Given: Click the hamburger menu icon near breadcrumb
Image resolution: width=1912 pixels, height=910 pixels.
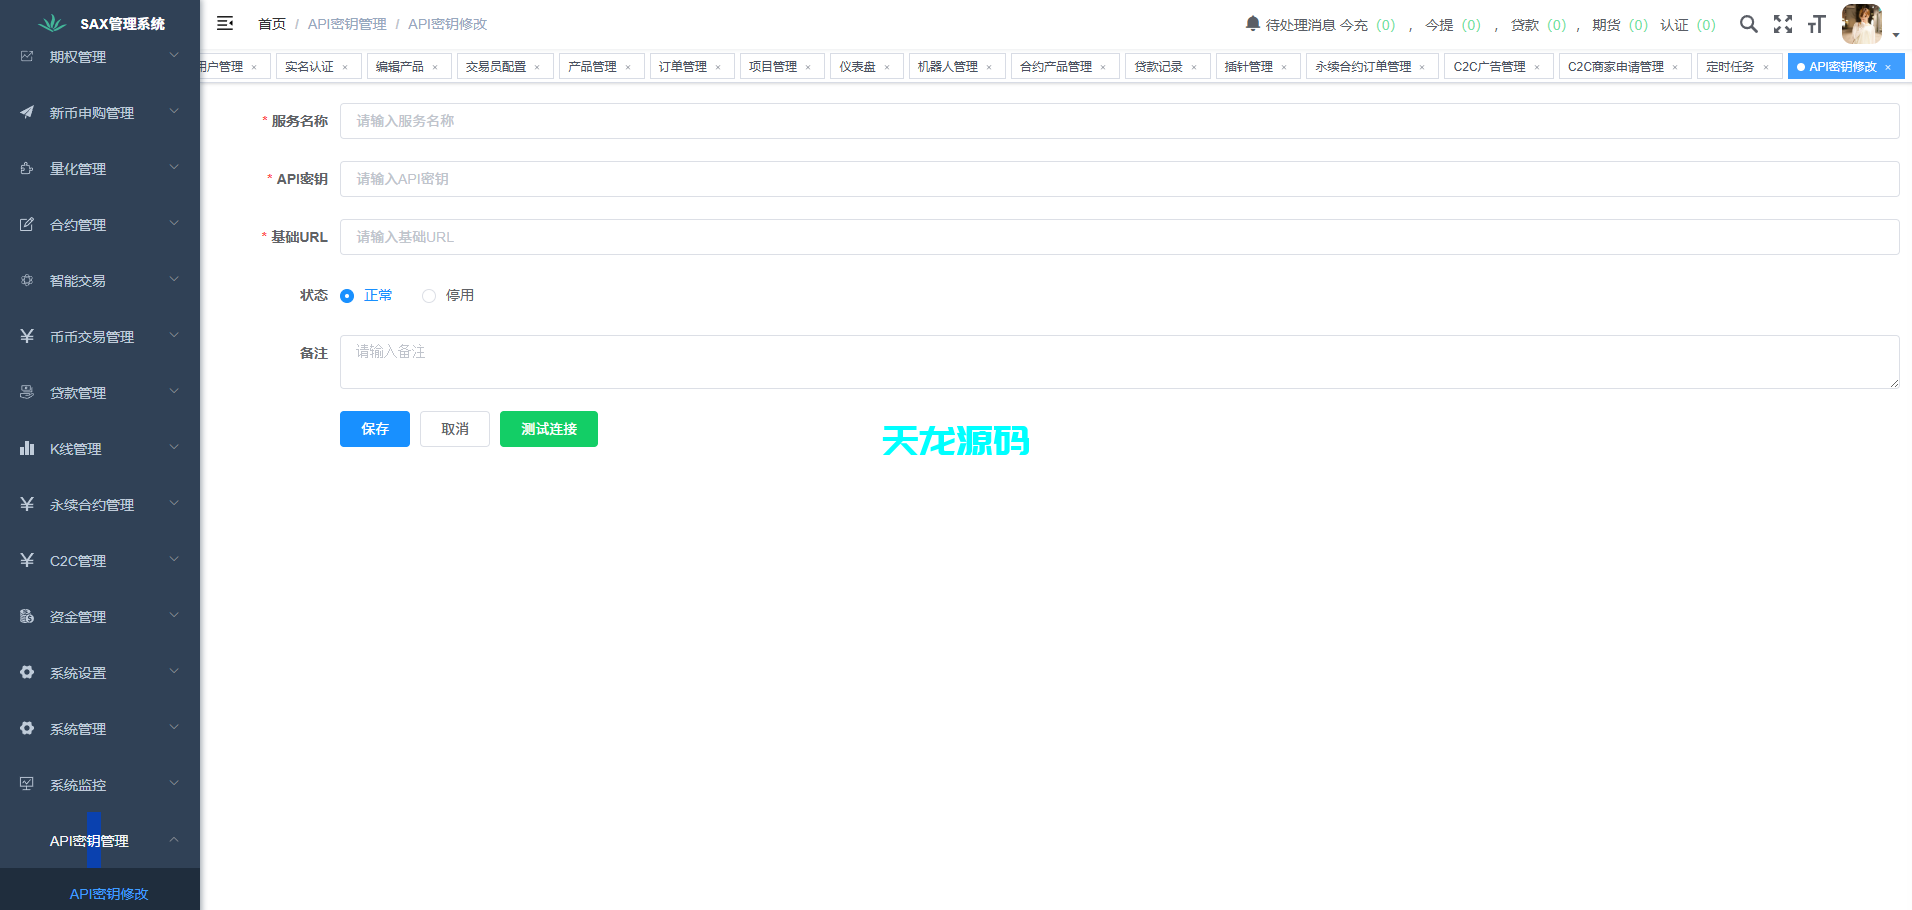Looking at the screenshot, I should 225,22.
